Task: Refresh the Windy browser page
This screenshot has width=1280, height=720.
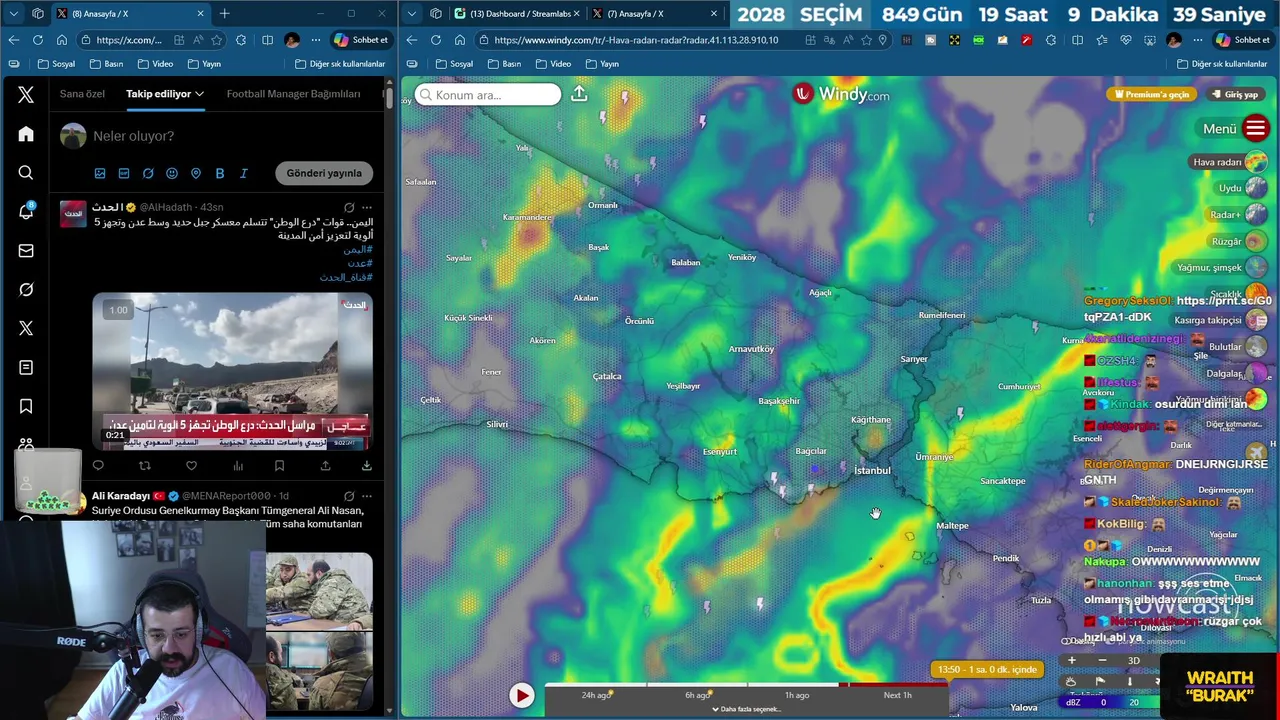Action: 436,40
